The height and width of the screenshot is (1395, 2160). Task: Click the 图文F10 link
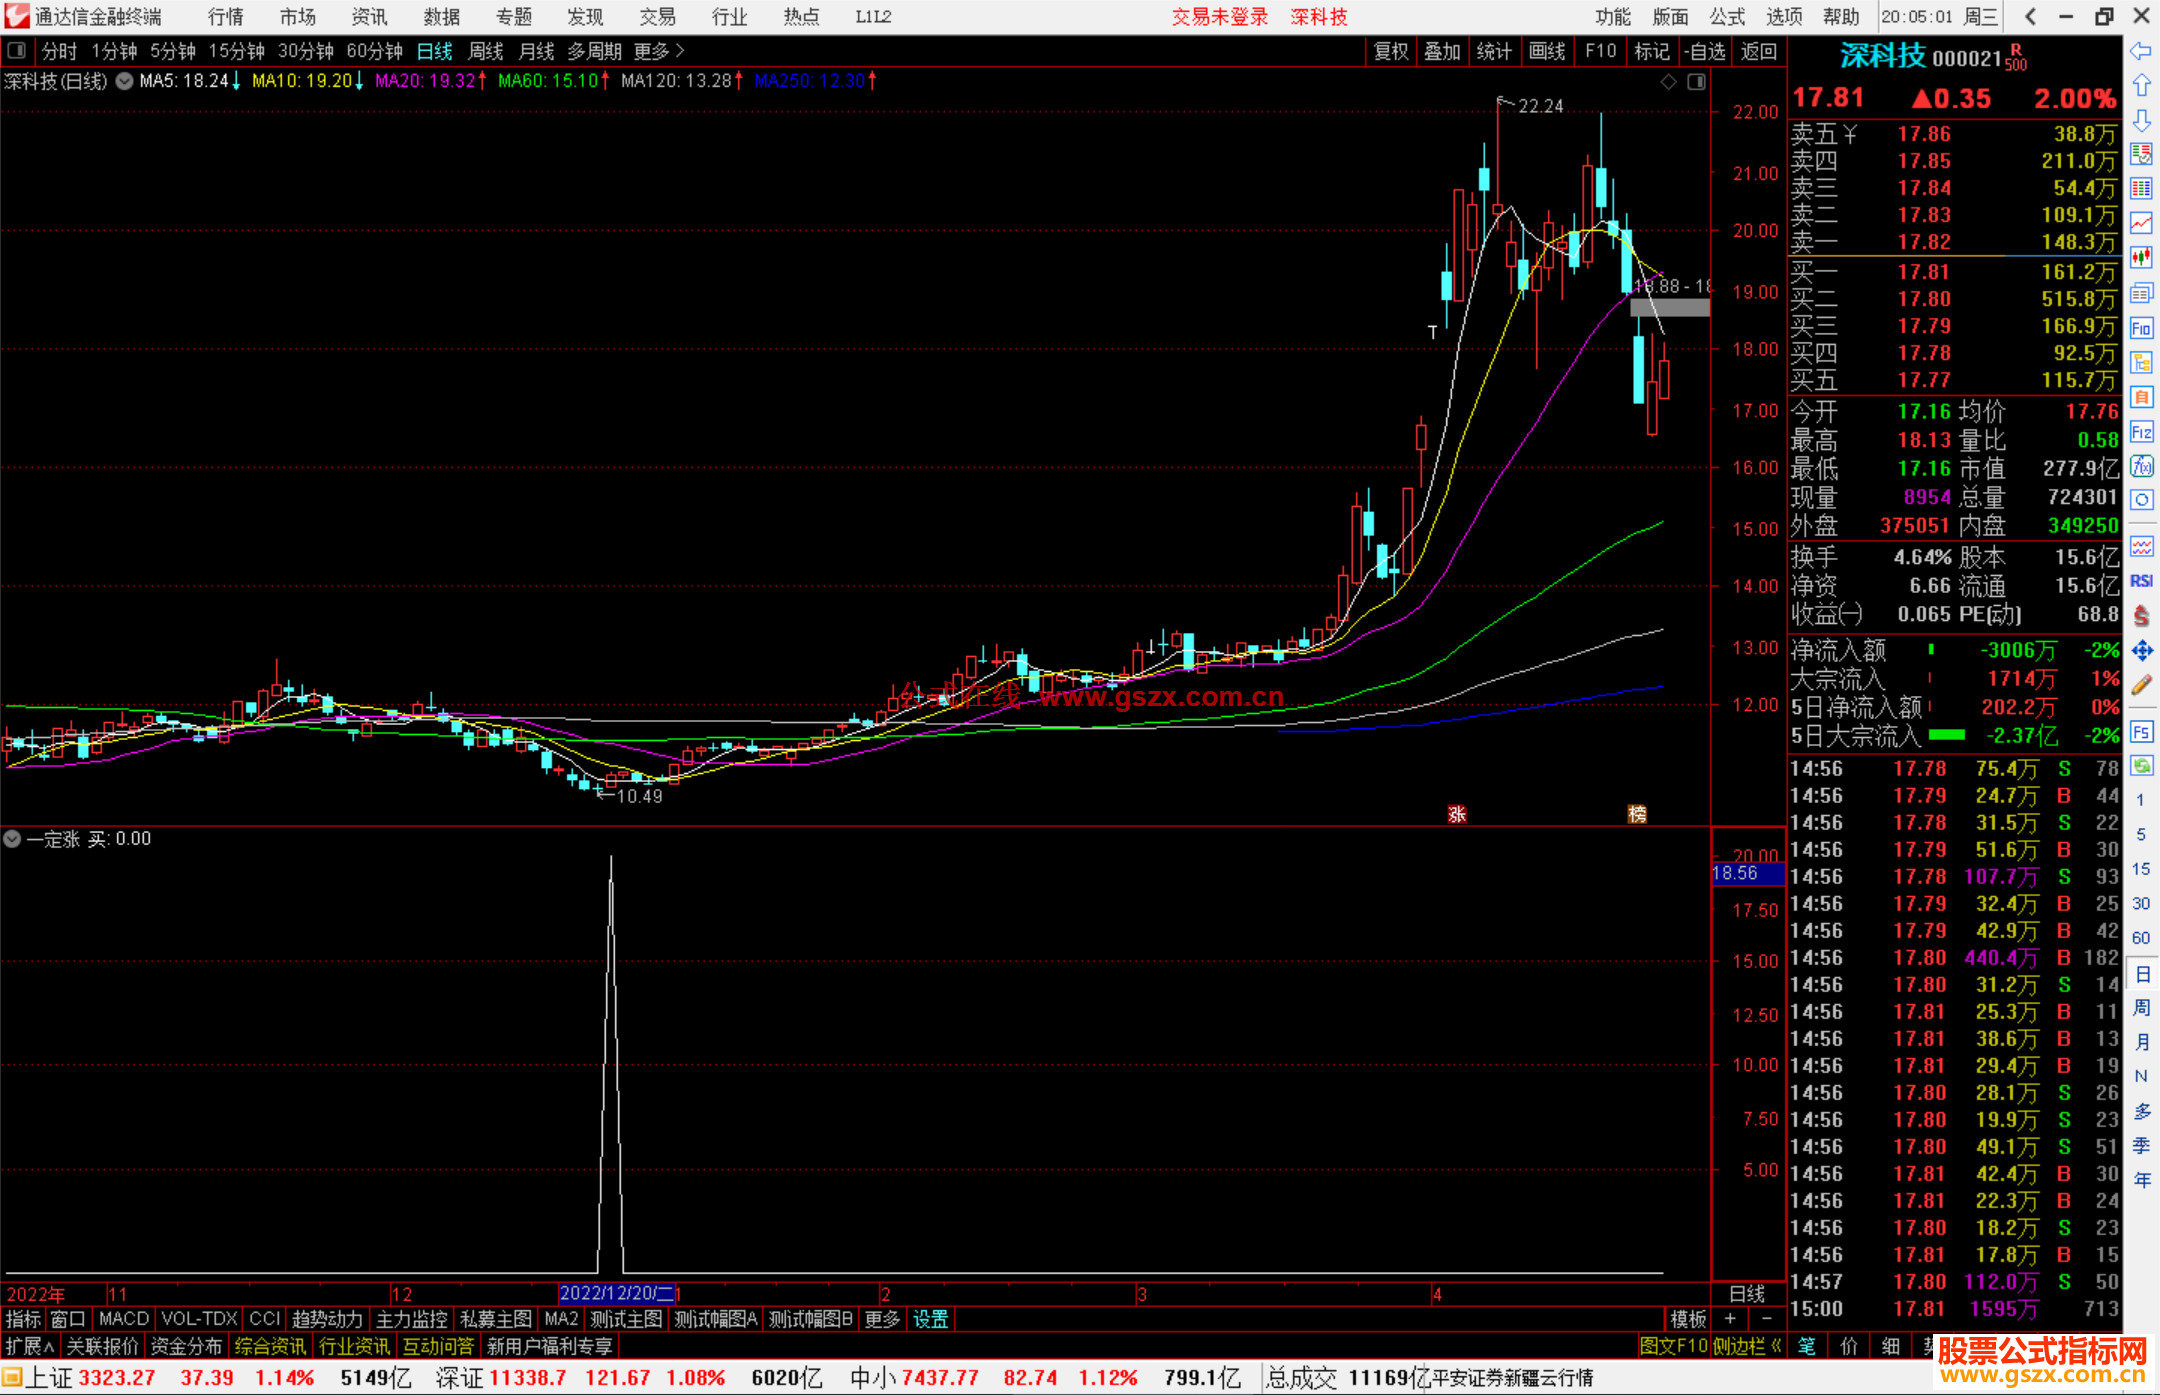pyautogui.click(x=1672, y=1346)
